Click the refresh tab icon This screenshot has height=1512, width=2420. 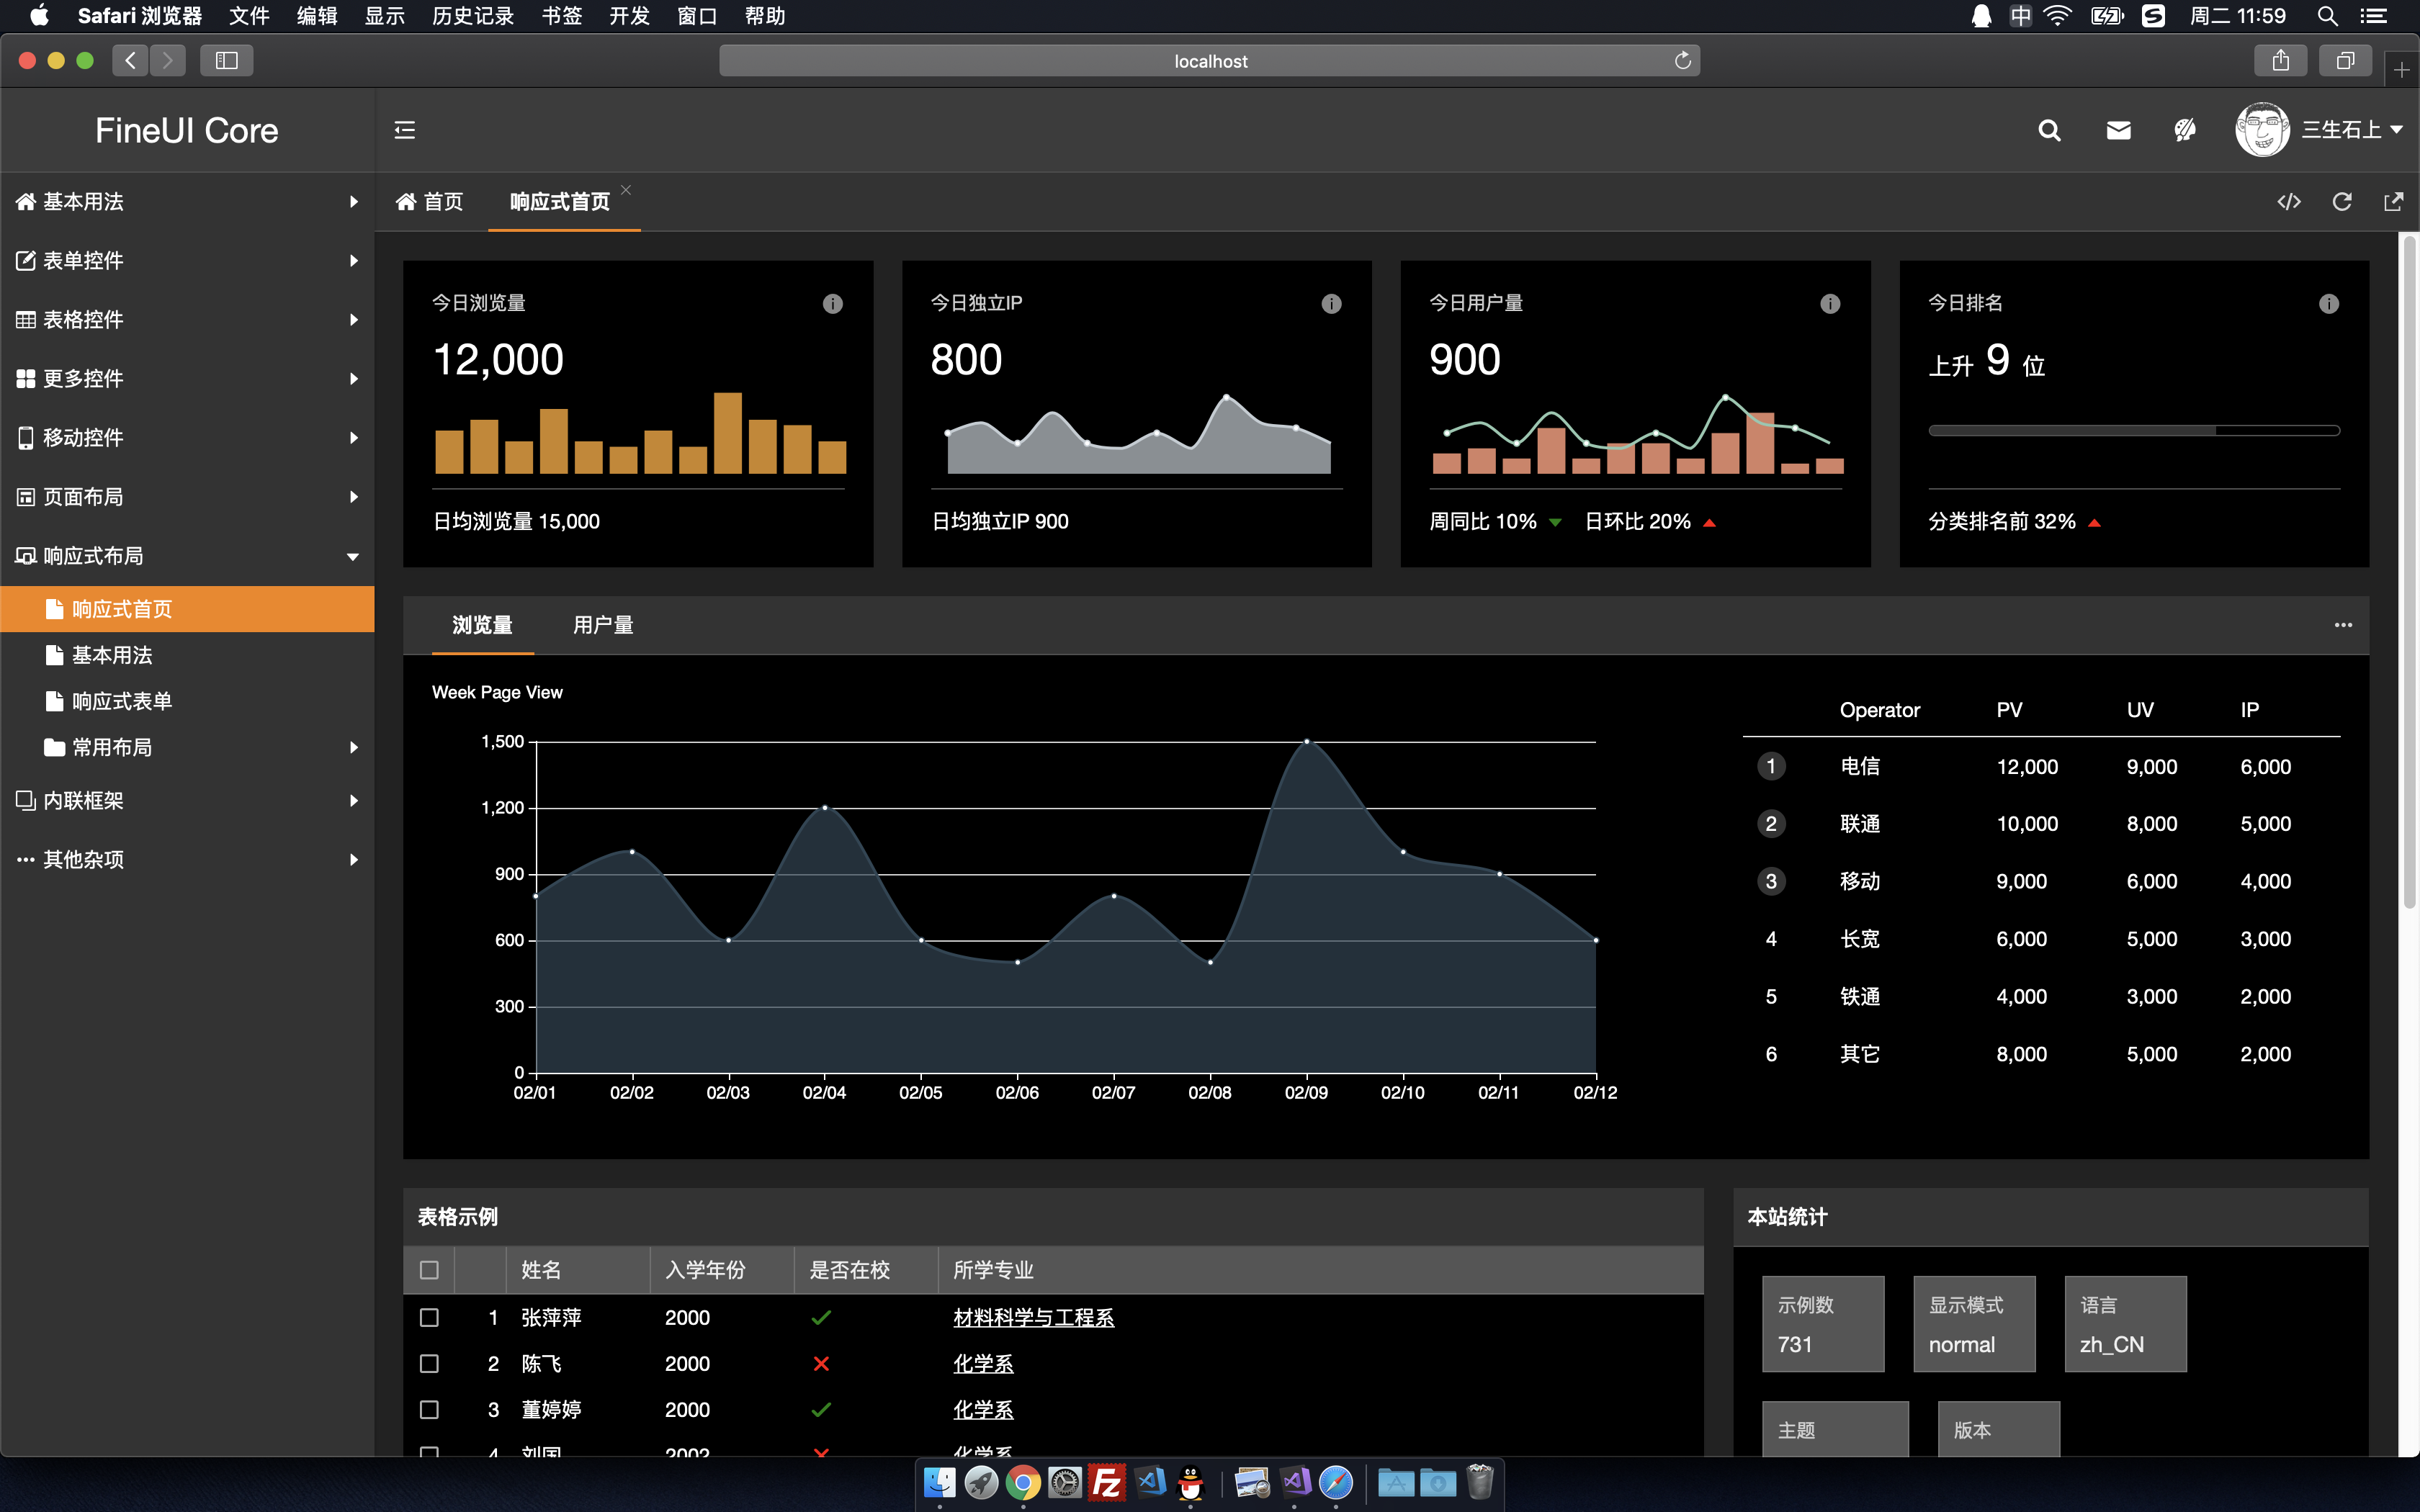[2342, 202]
